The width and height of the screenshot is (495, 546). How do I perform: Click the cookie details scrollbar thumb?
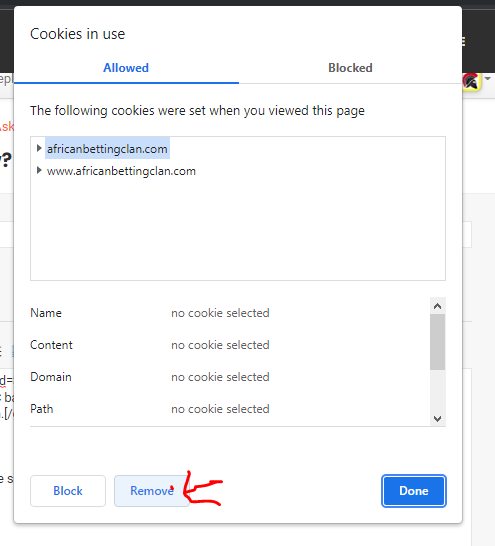(438, 342)
